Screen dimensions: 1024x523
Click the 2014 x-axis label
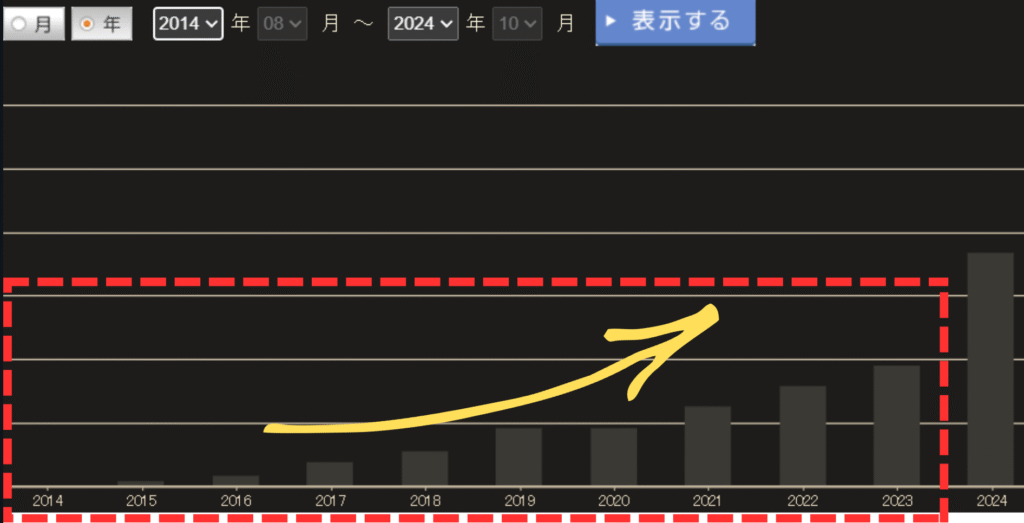(x=47, y=500)
